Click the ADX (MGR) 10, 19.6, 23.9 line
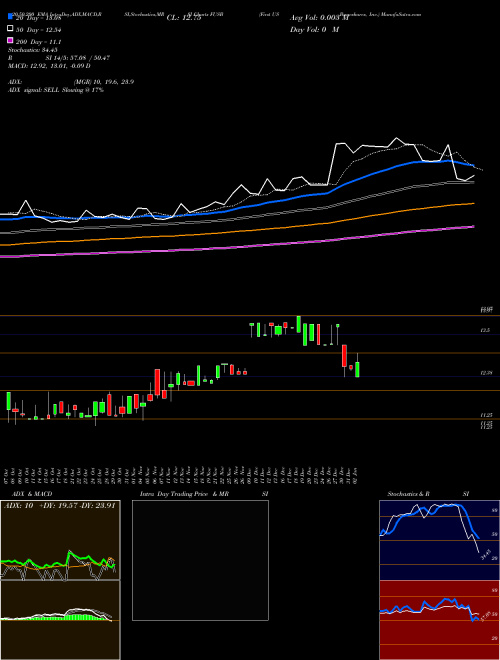The image size is (500, 660). pos(71,82)
